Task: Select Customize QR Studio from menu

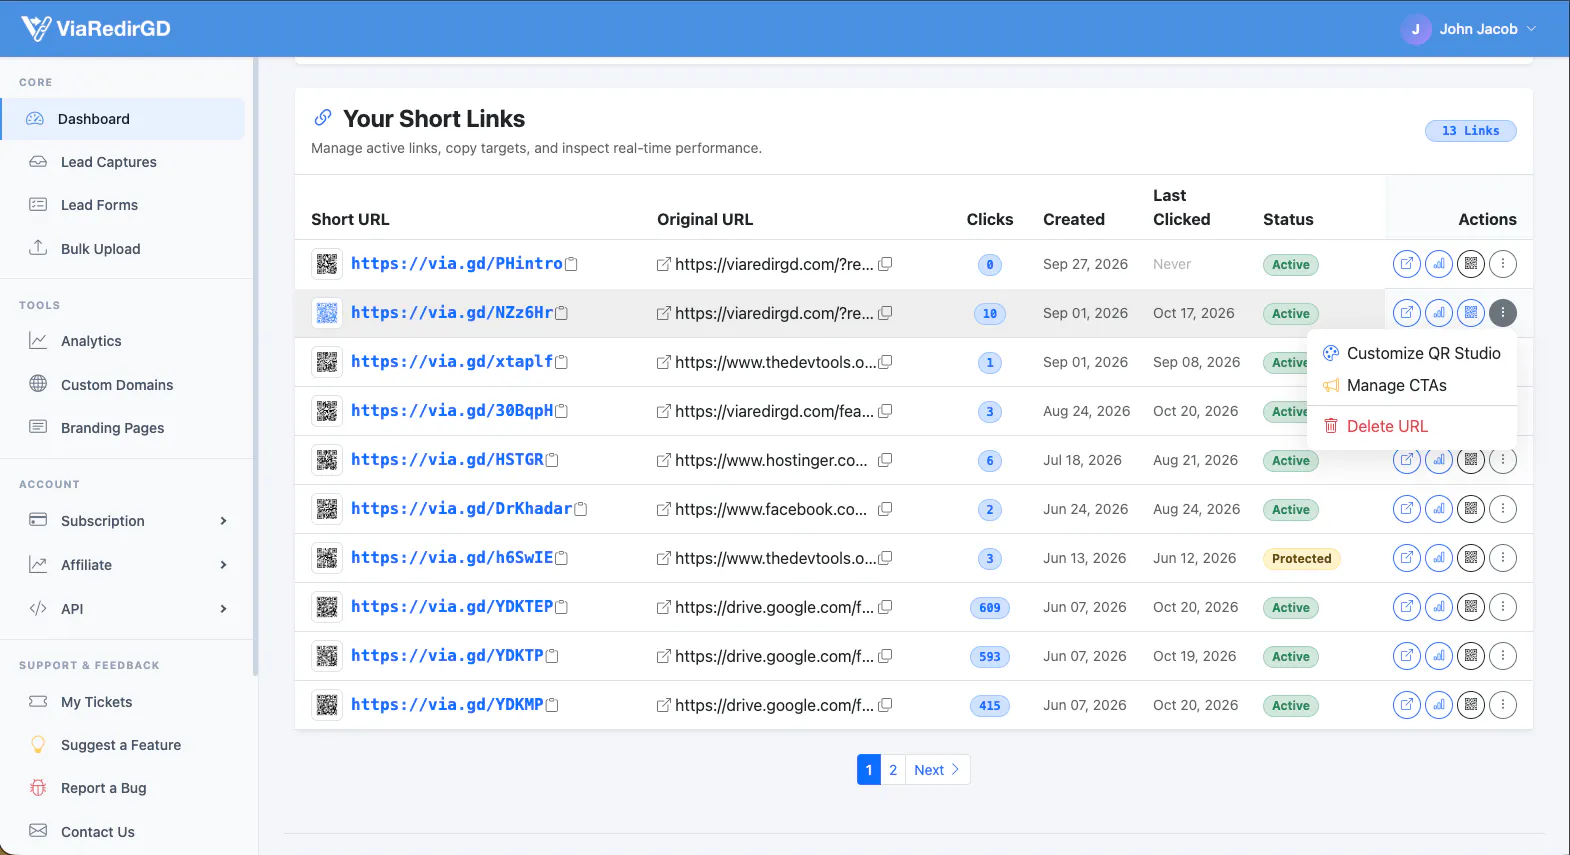Action: (1412, 353)
